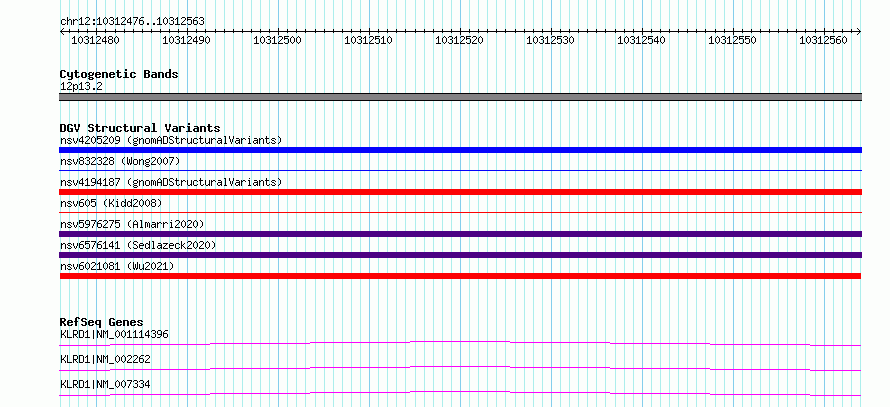The height and width of the screenshot is (407, 890).
Task: Click the chr12:10312476..10312563 region label
Action: [132, 22]
